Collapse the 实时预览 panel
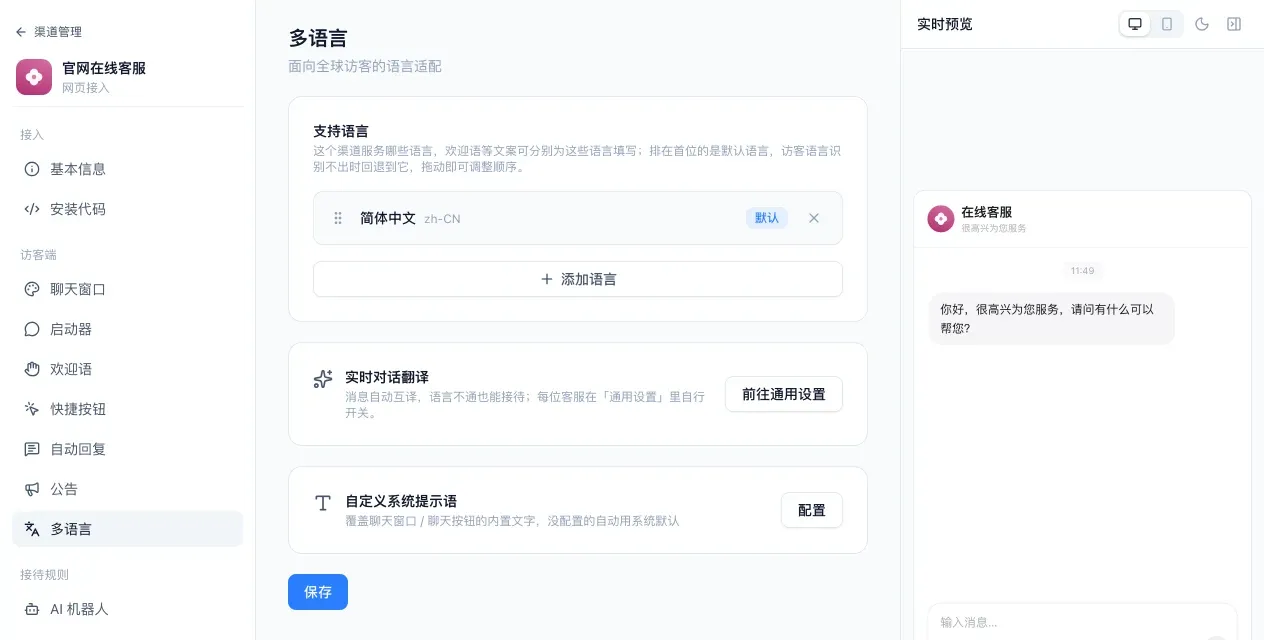1264x640 pixels. (x=1234, y=24)
